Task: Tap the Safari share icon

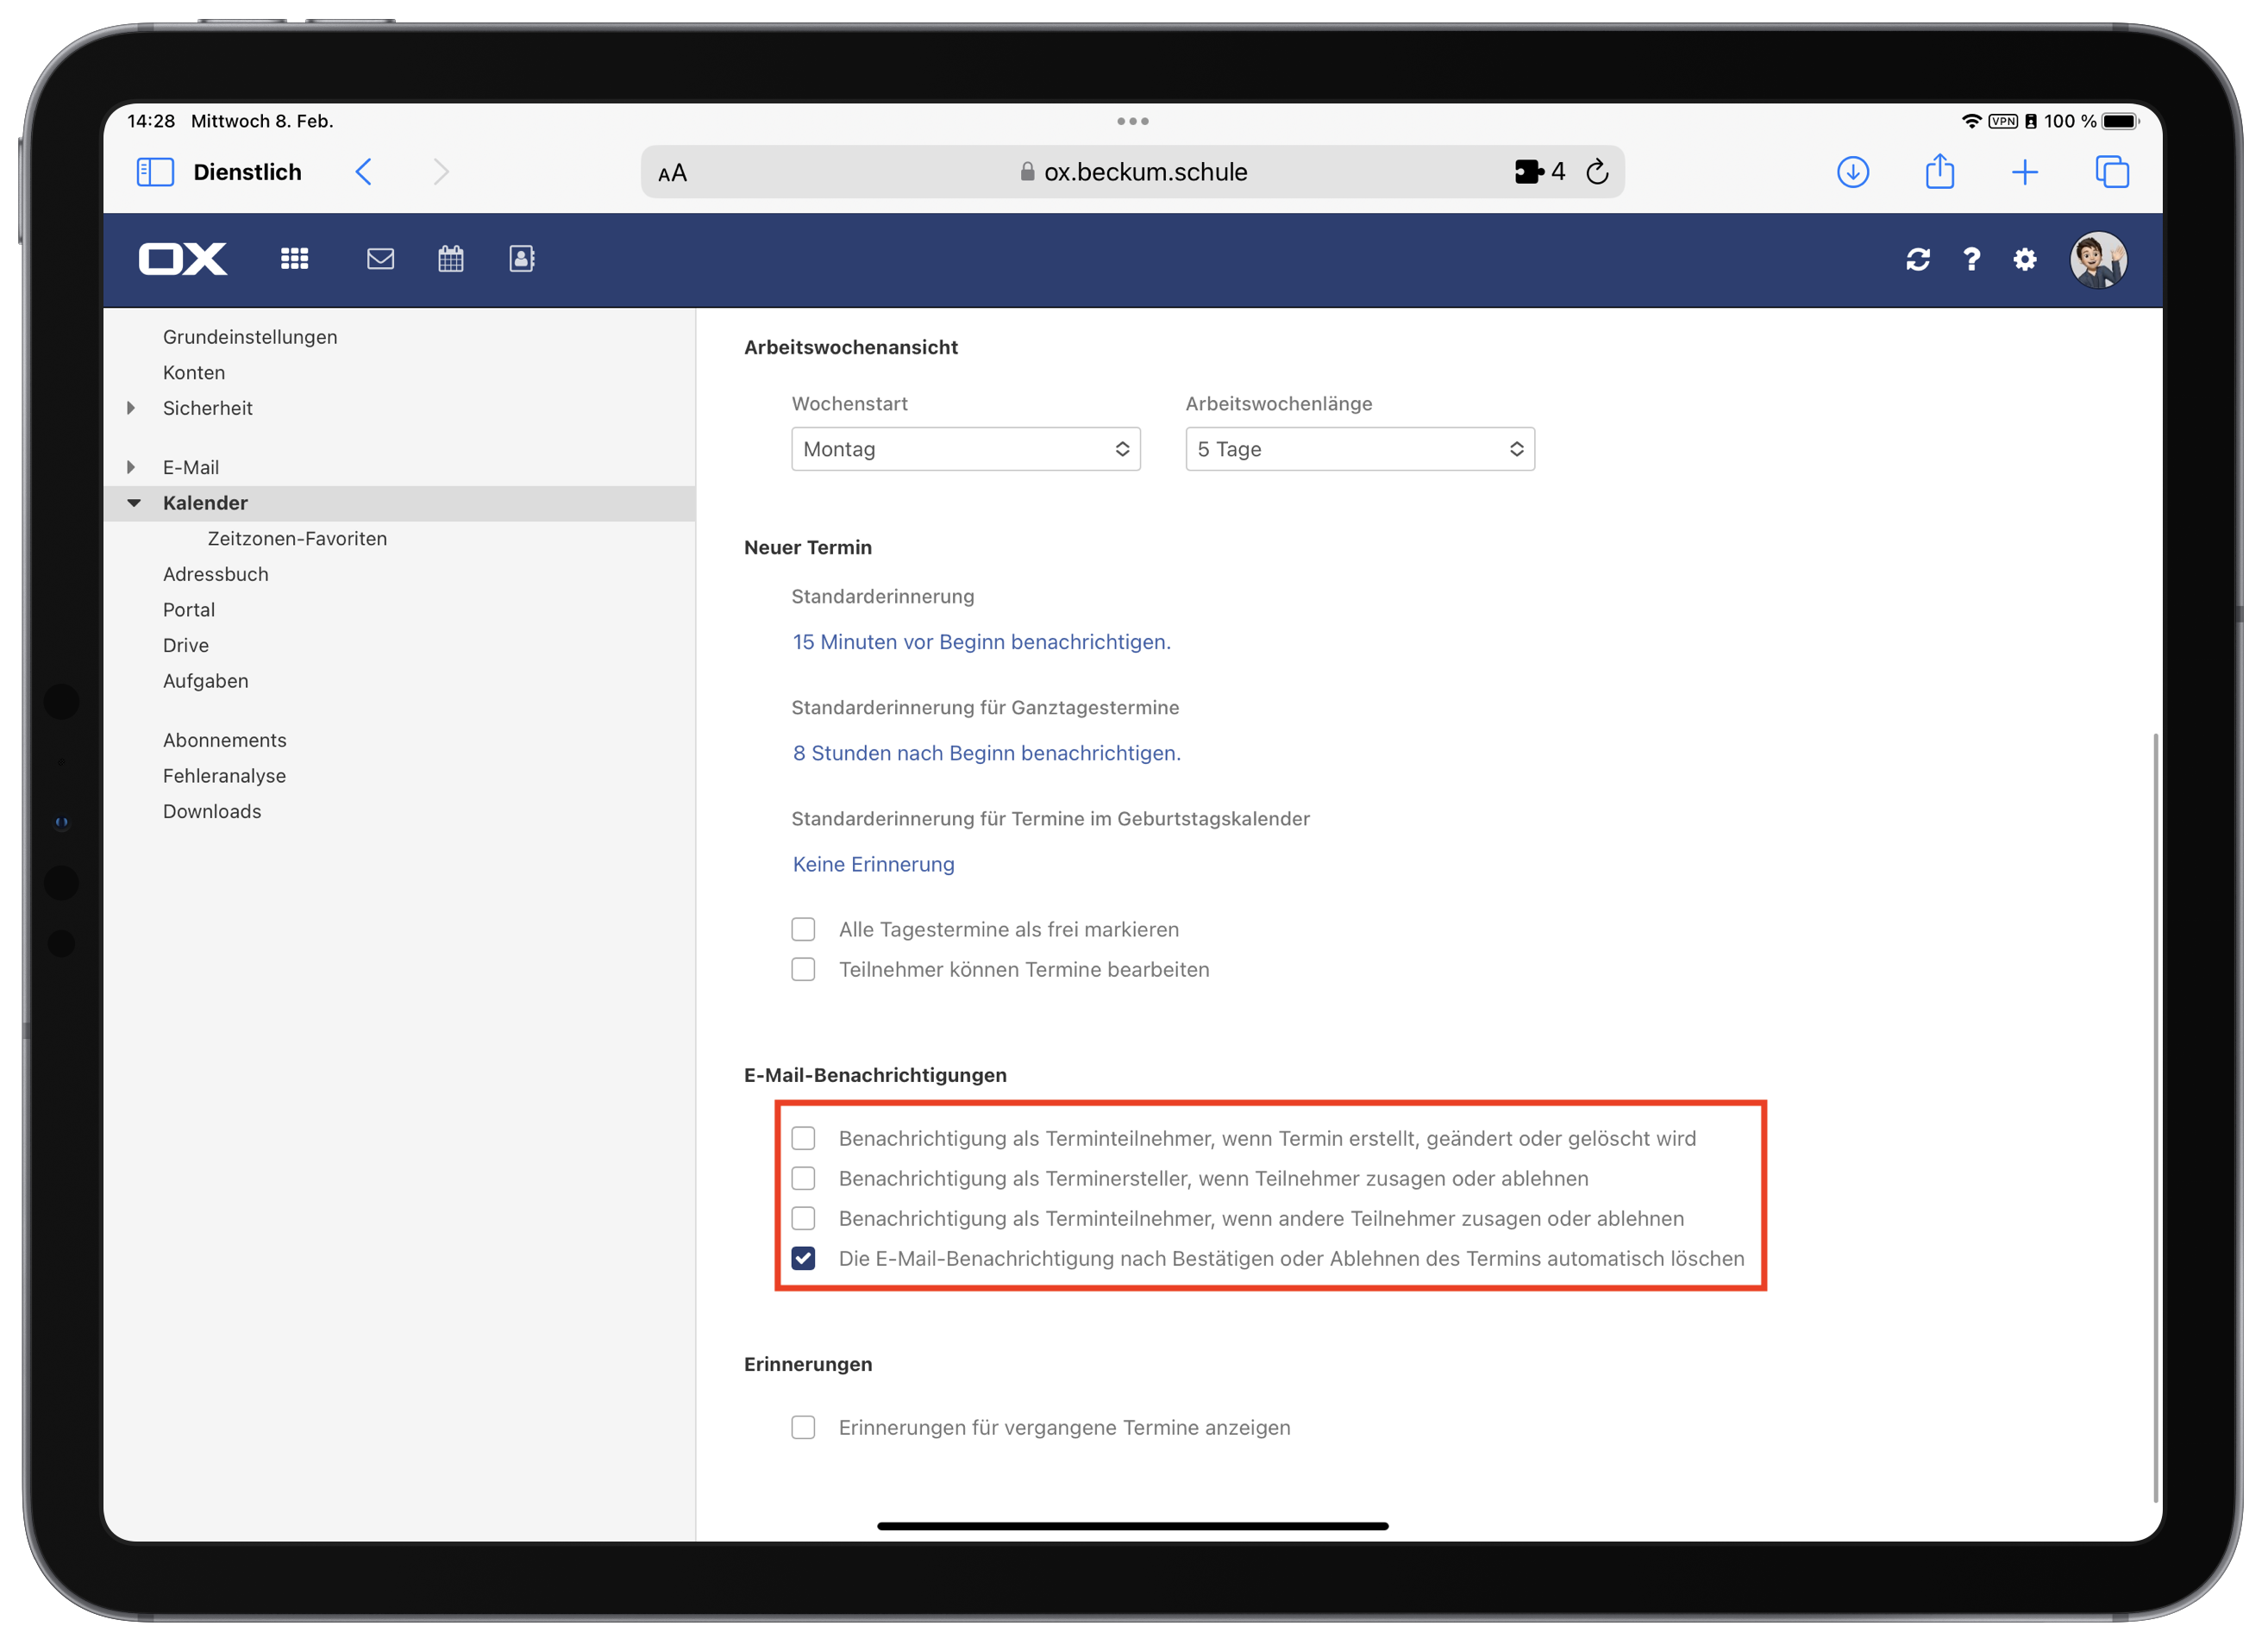Action: click(1939, 171)
